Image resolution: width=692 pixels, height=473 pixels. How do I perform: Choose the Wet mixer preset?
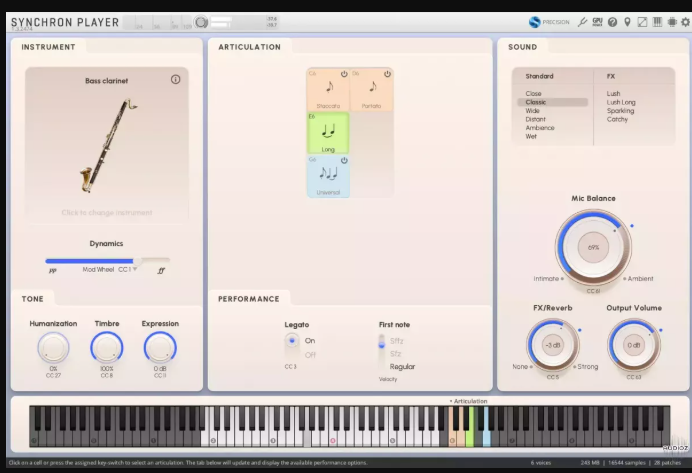point(531,136)
